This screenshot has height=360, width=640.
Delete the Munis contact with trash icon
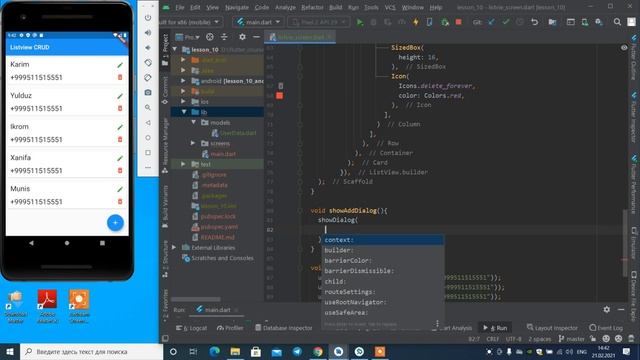pos(120,201)
